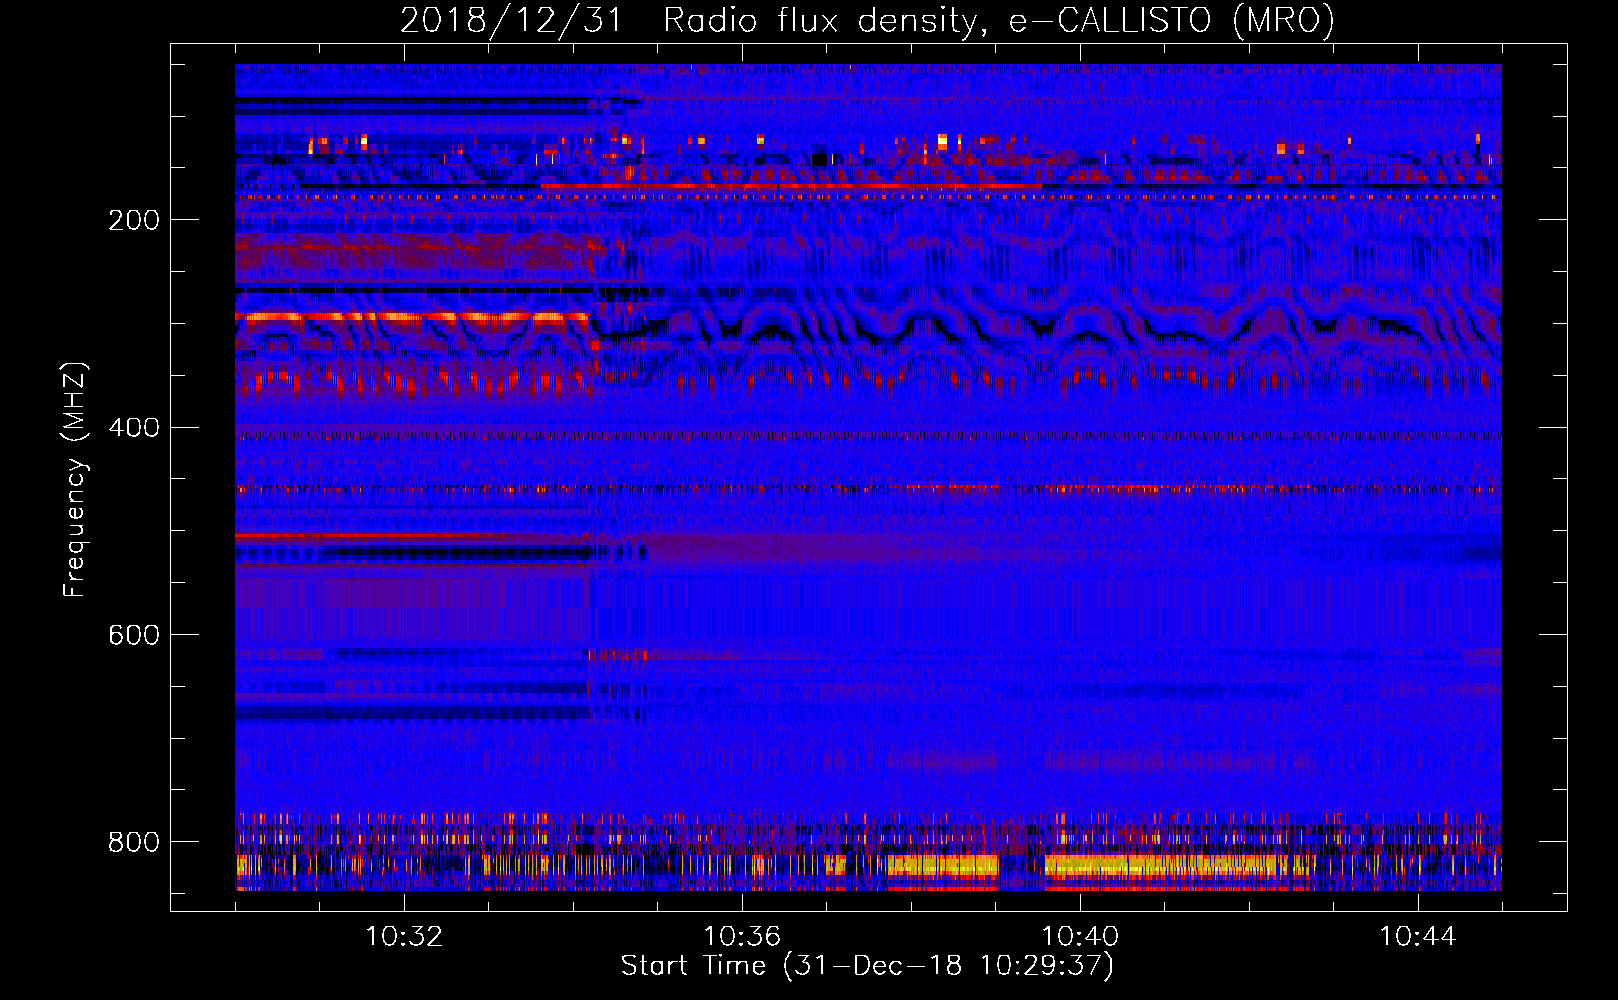The image size is (1618, 1000).
Task: Click the '400' frequency tick label
Action: tap(133, 429)
